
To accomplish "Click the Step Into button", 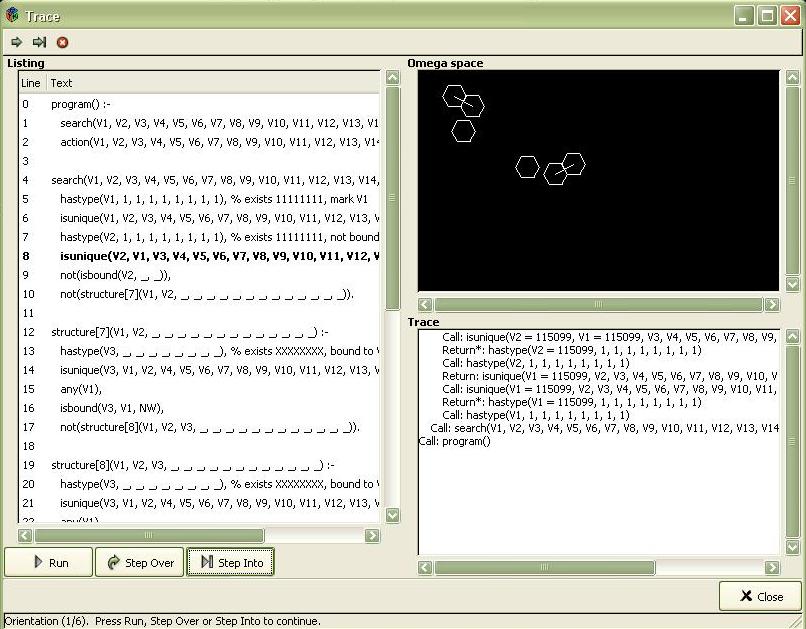I will (230, 562).
